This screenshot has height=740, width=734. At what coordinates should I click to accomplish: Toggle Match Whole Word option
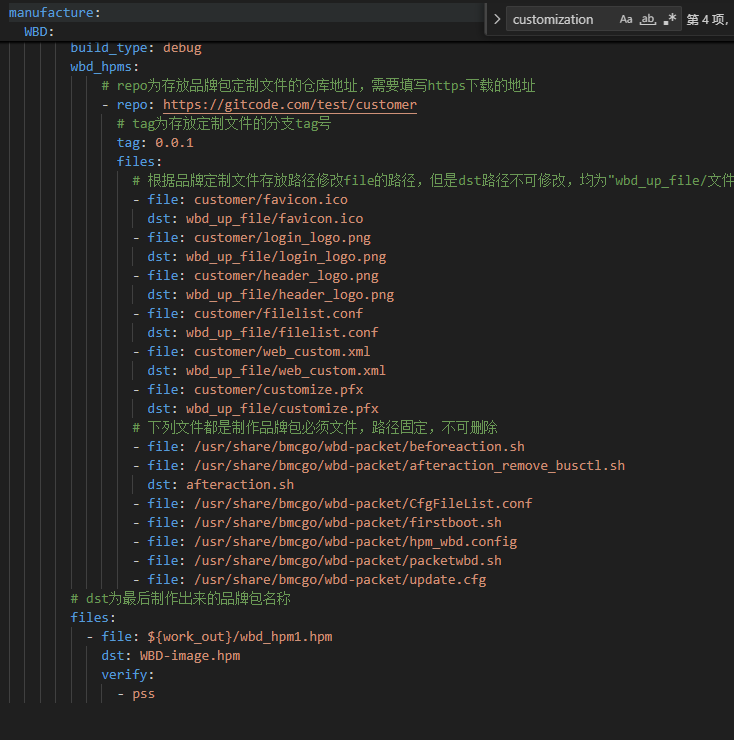[x=648, y=19]
